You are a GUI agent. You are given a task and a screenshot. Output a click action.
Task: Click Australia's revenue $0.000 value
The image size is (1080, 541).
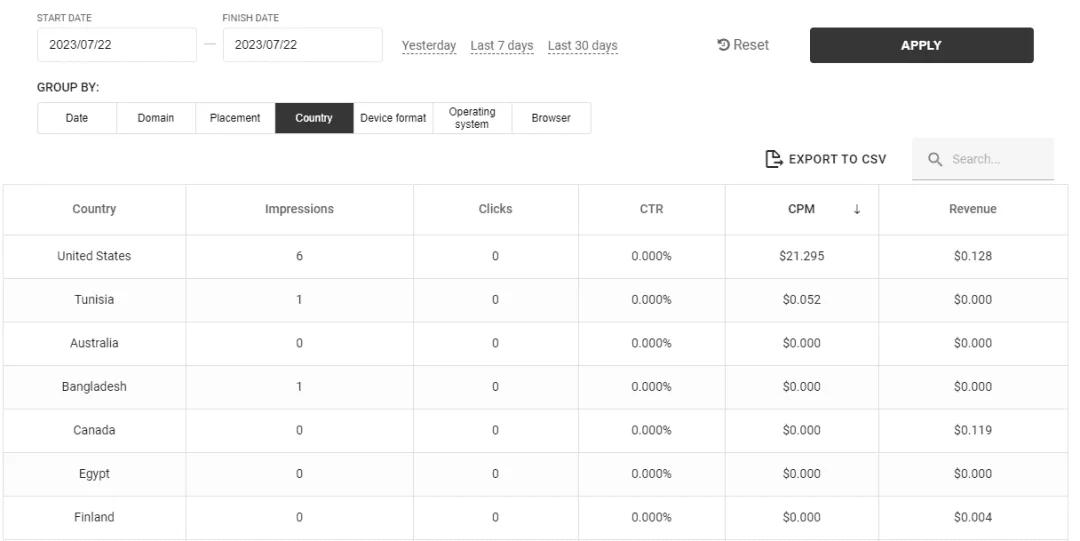coord(973,343)
